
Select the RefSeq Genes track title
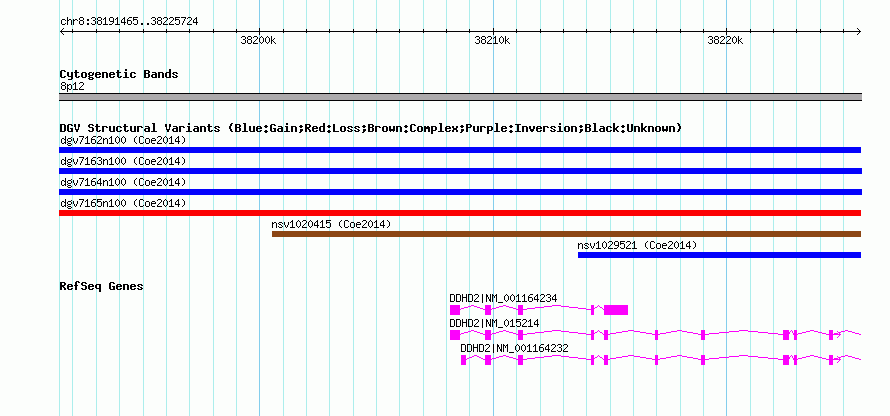click(102, 286)
